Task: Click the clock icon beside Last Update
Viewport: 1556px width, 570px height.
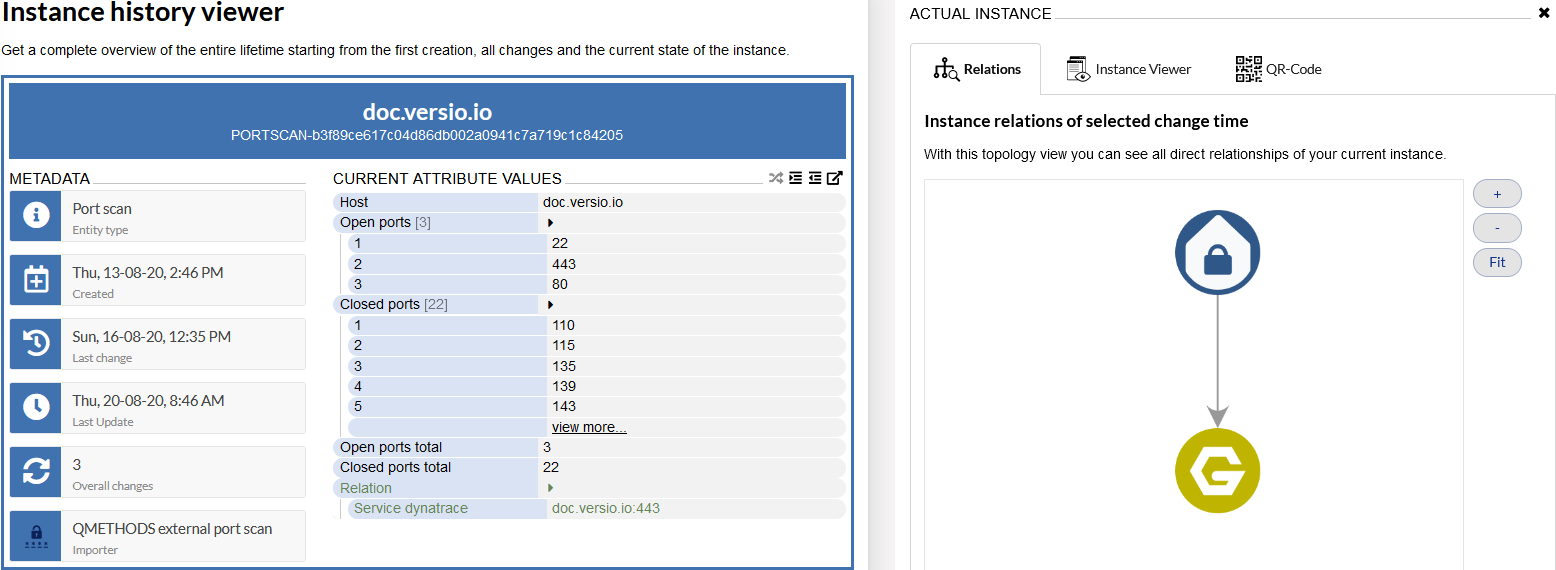Action: [x=36, y=408]
